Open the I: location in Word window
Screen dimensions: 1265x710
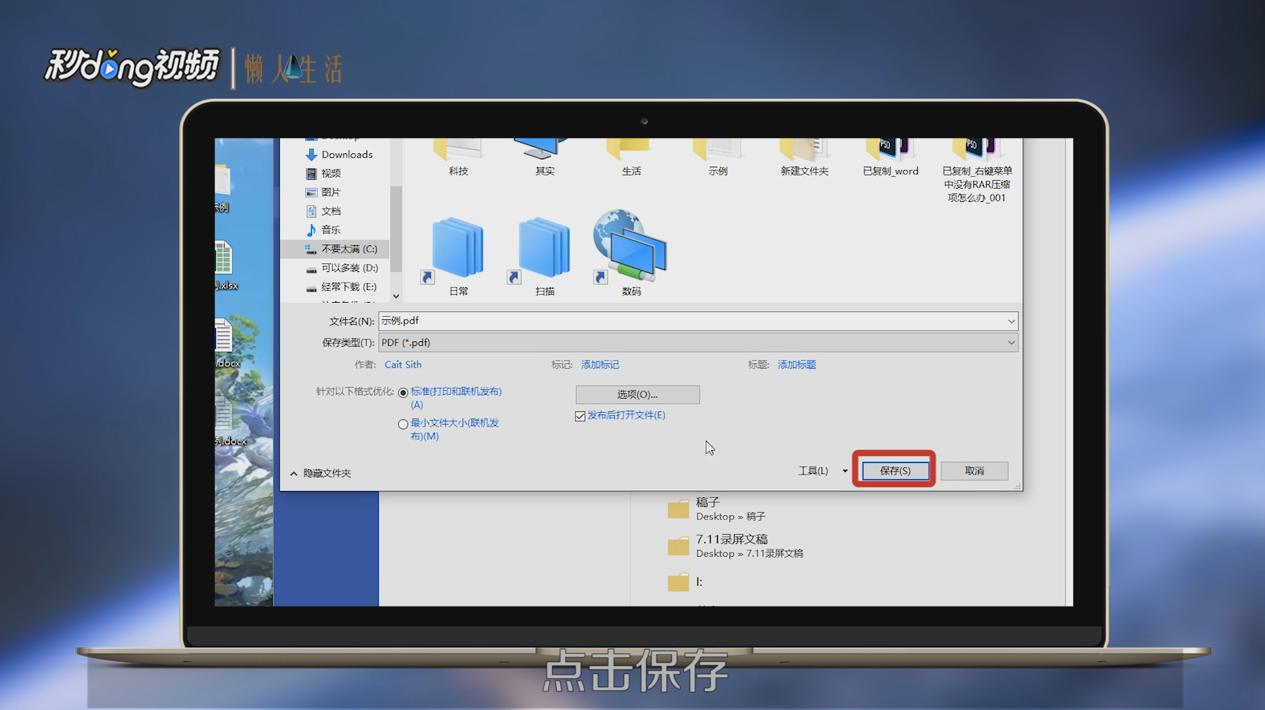[x=686, y=582]
